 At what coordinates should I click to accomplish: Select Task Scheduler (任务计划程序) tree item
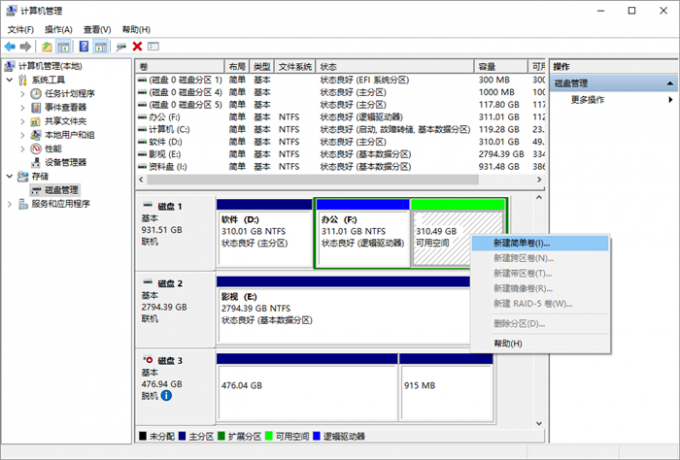[x=62, y=94]
